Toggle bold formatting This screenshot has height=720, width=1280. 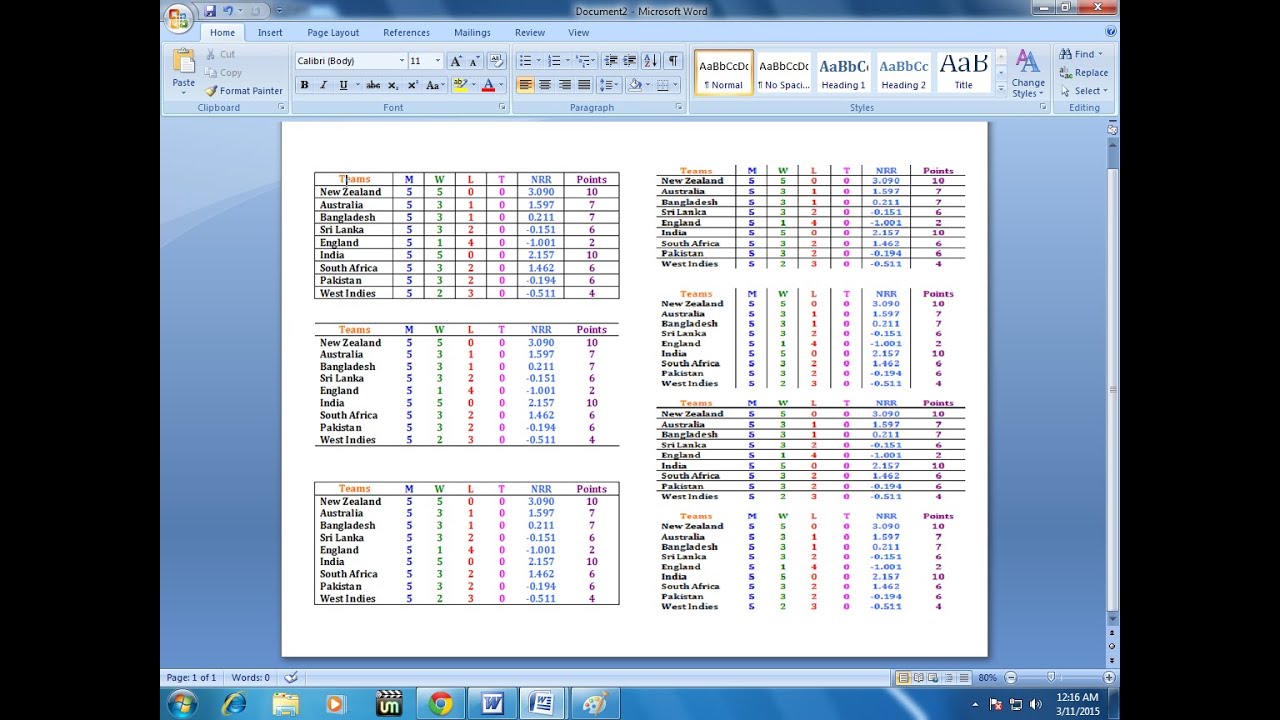pyautogui.click(x=304, y=85)
